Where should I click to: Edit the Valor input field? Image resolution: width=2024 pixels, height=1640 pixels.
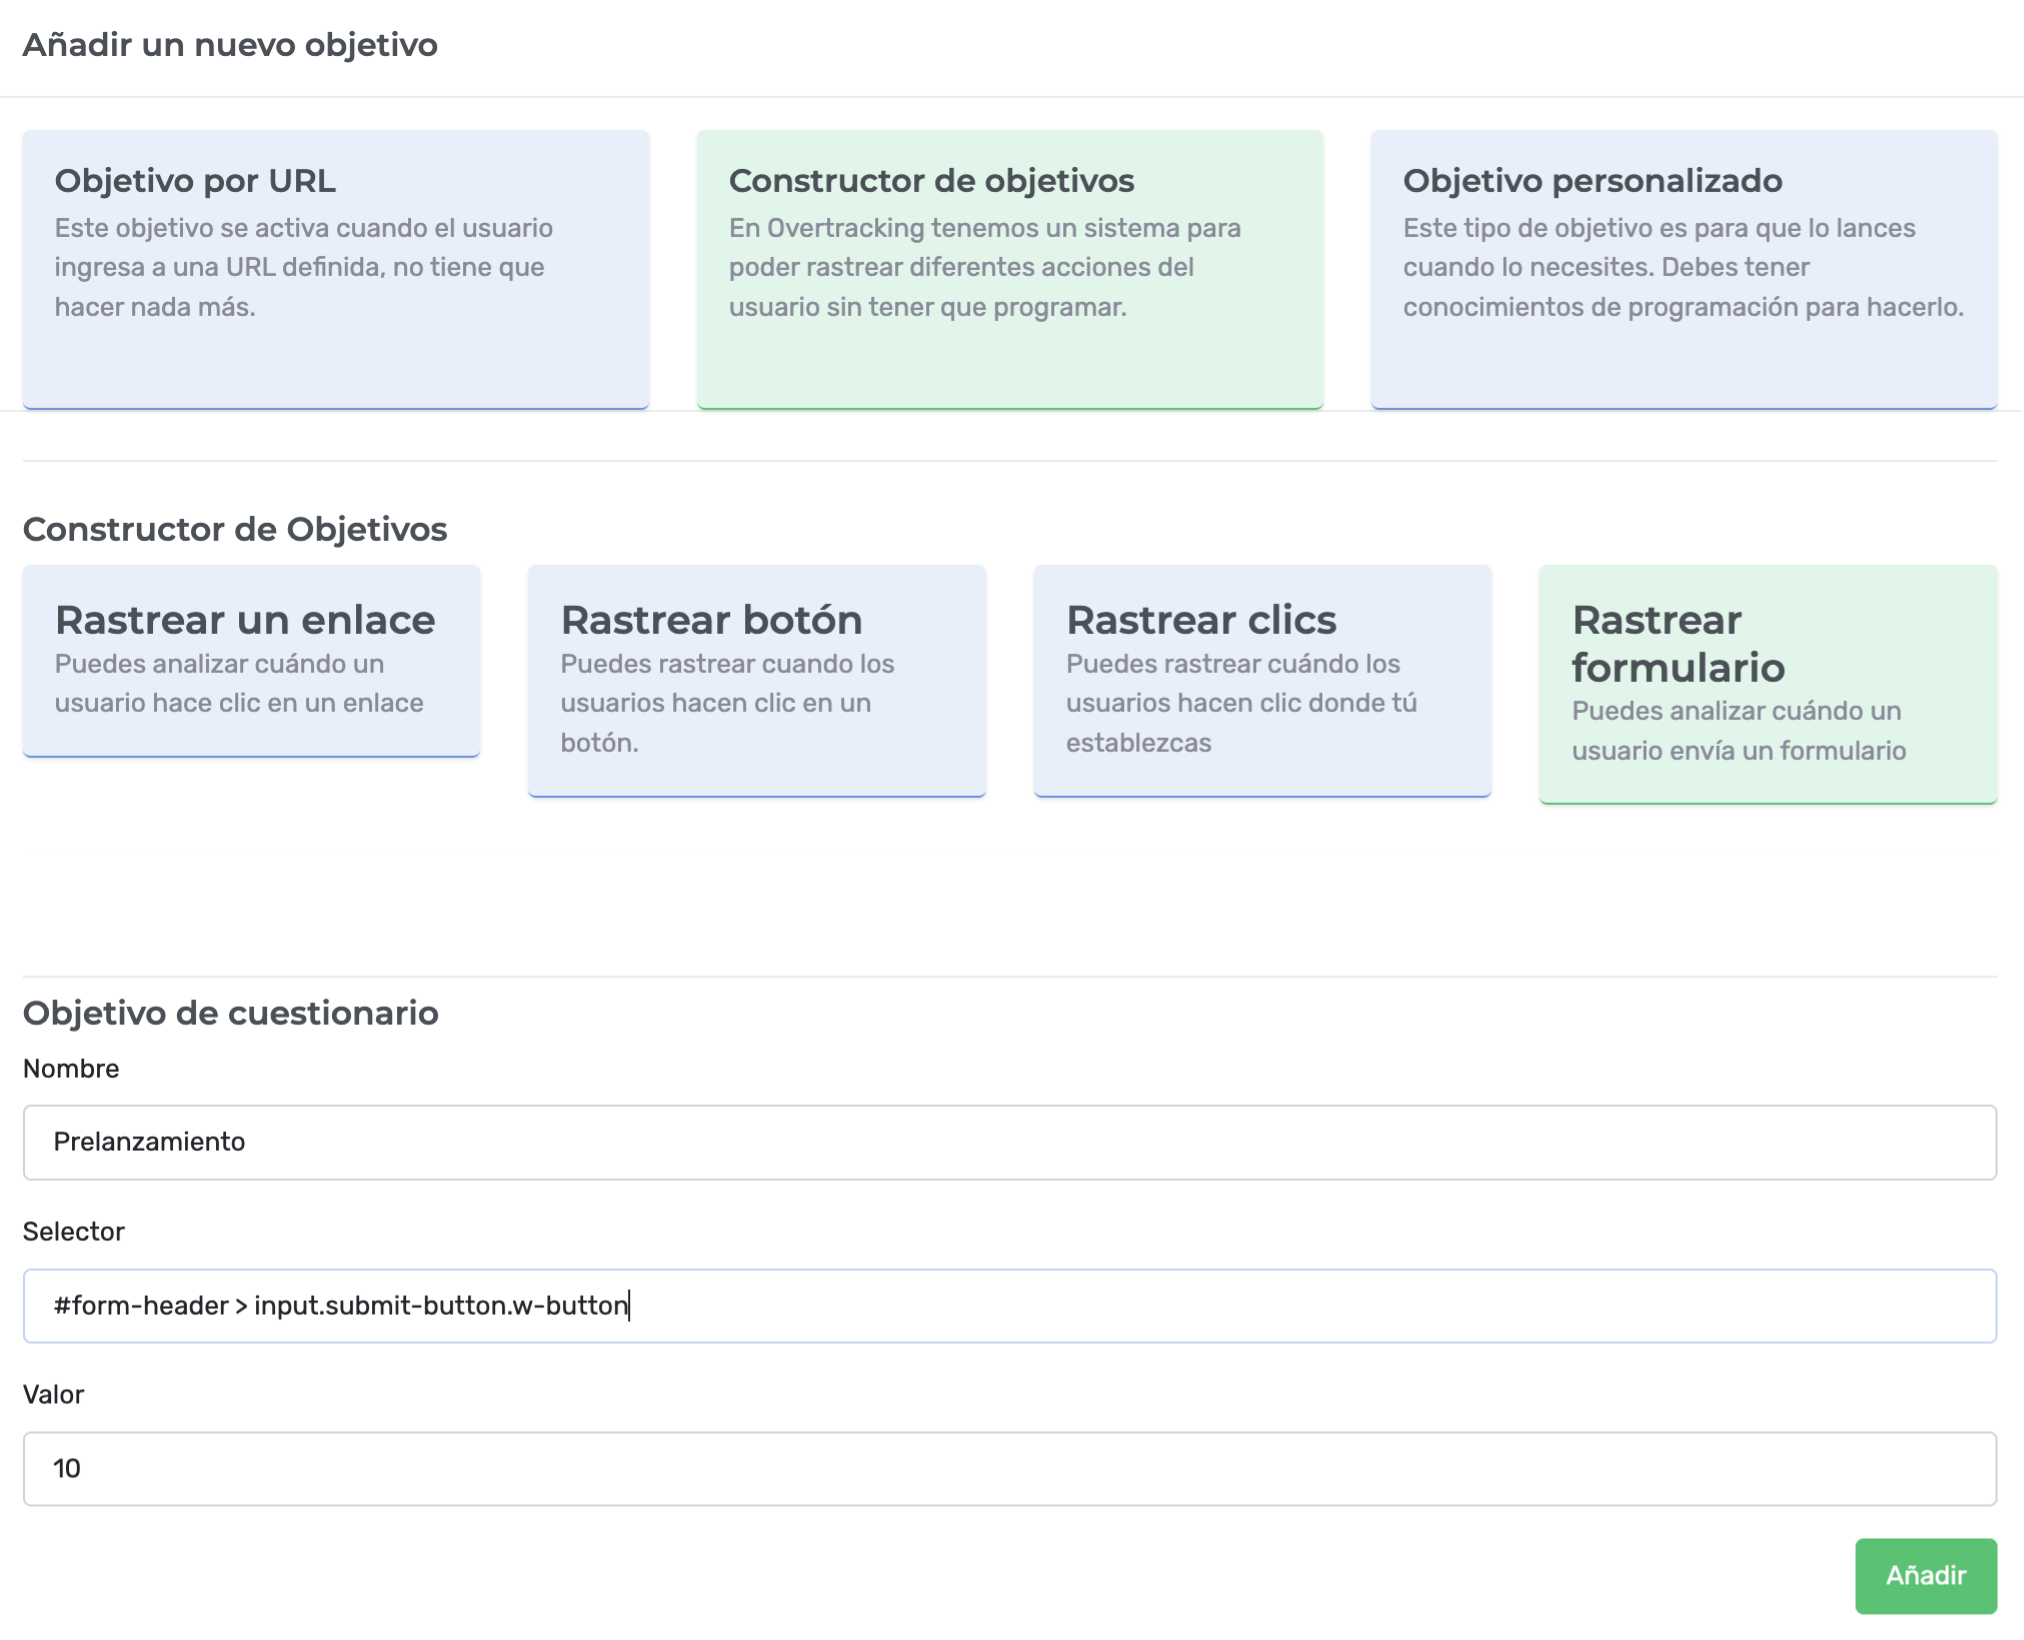tap(1010, 1469)
